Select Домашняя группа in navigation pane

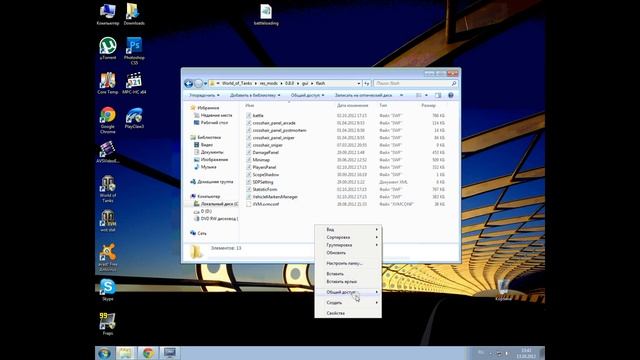pos(215,182)
